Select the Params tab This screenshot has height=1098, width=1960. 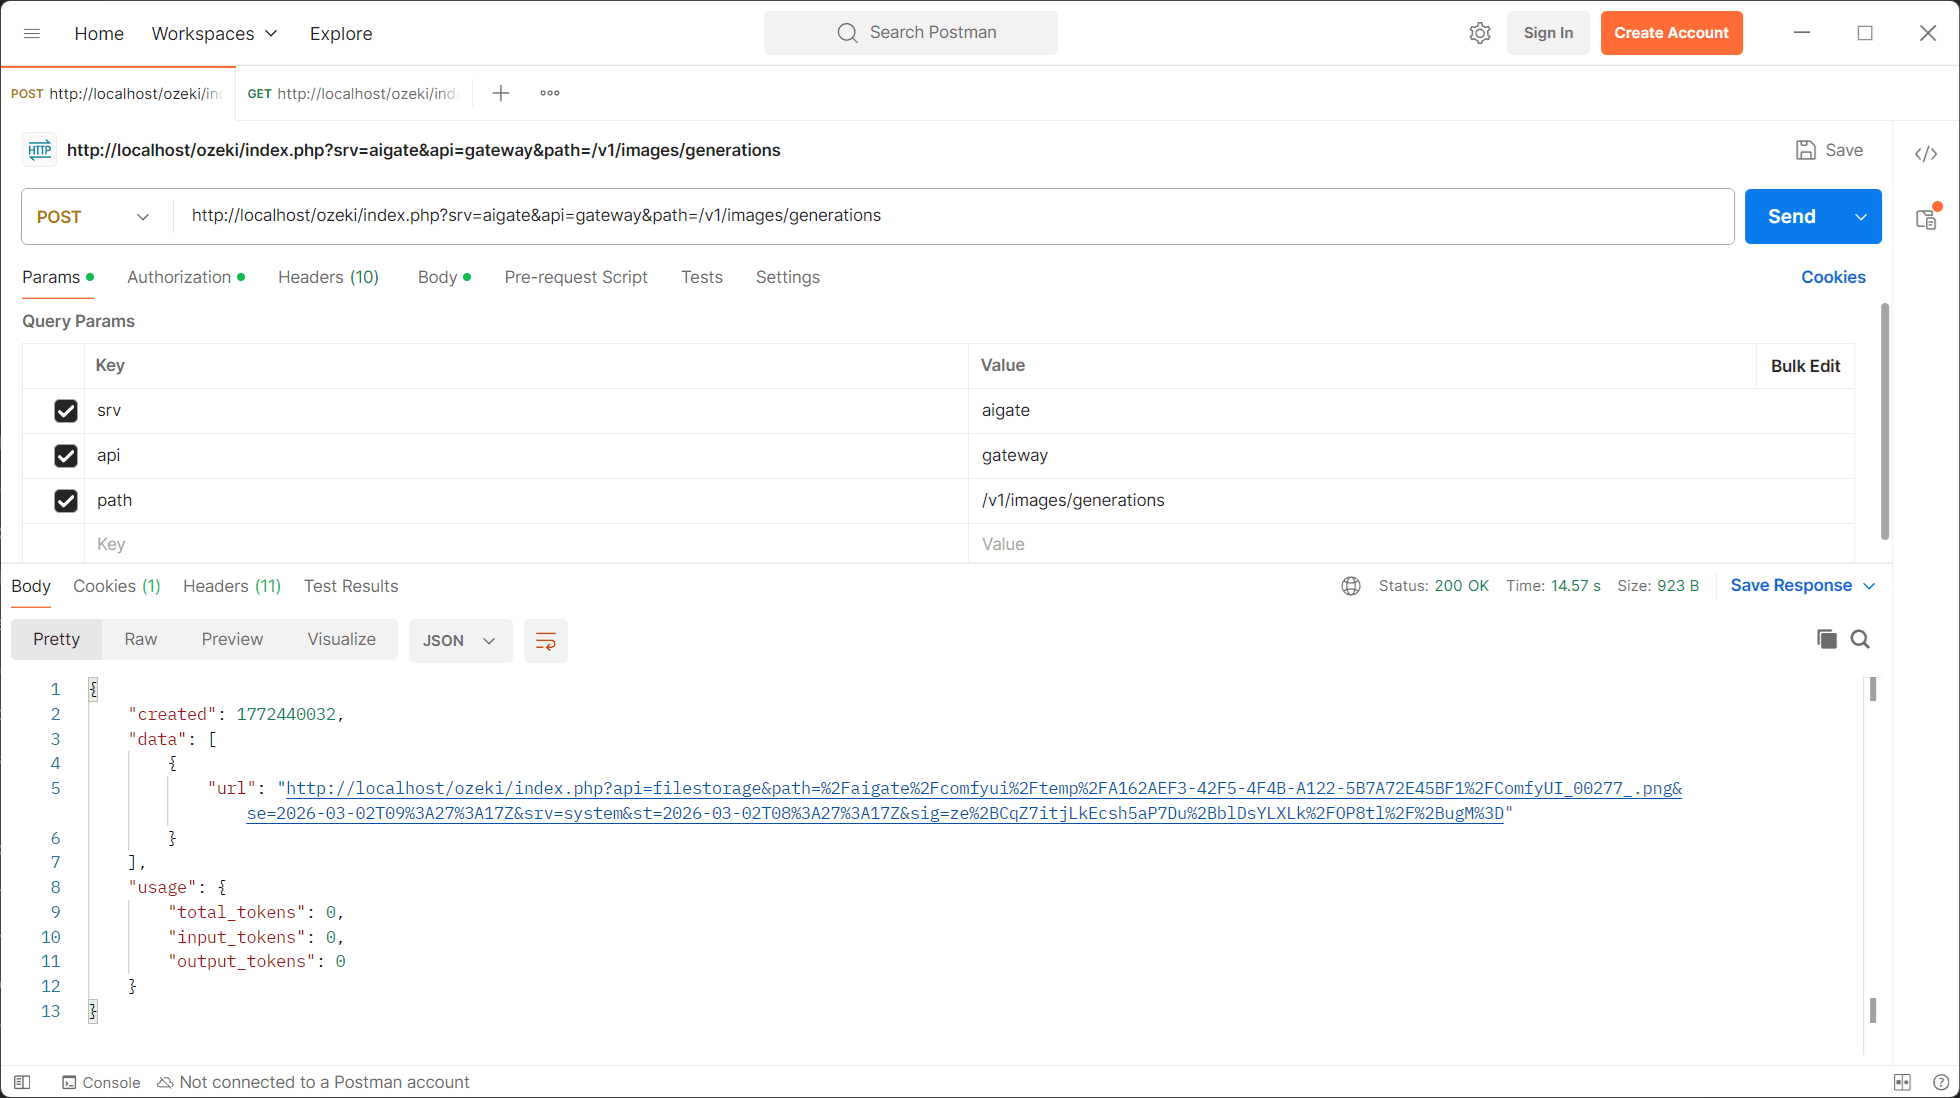(x=58, y=278)
